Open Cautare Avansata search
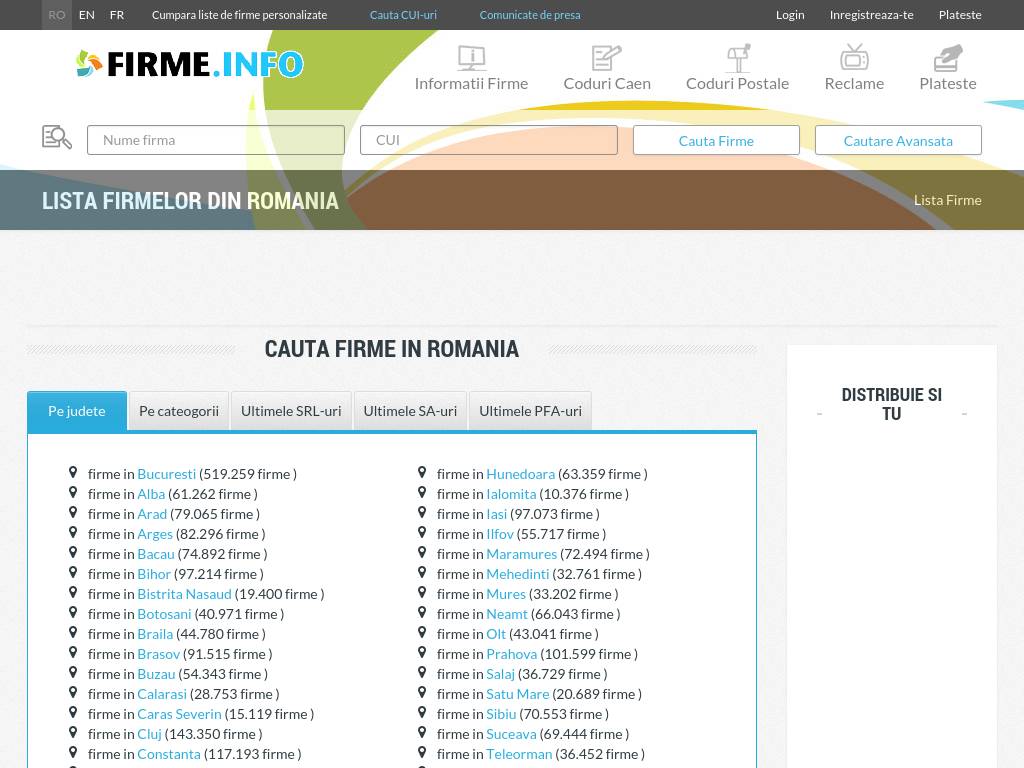This screenshot has width=1024, height=768. [x=898, y=141]
